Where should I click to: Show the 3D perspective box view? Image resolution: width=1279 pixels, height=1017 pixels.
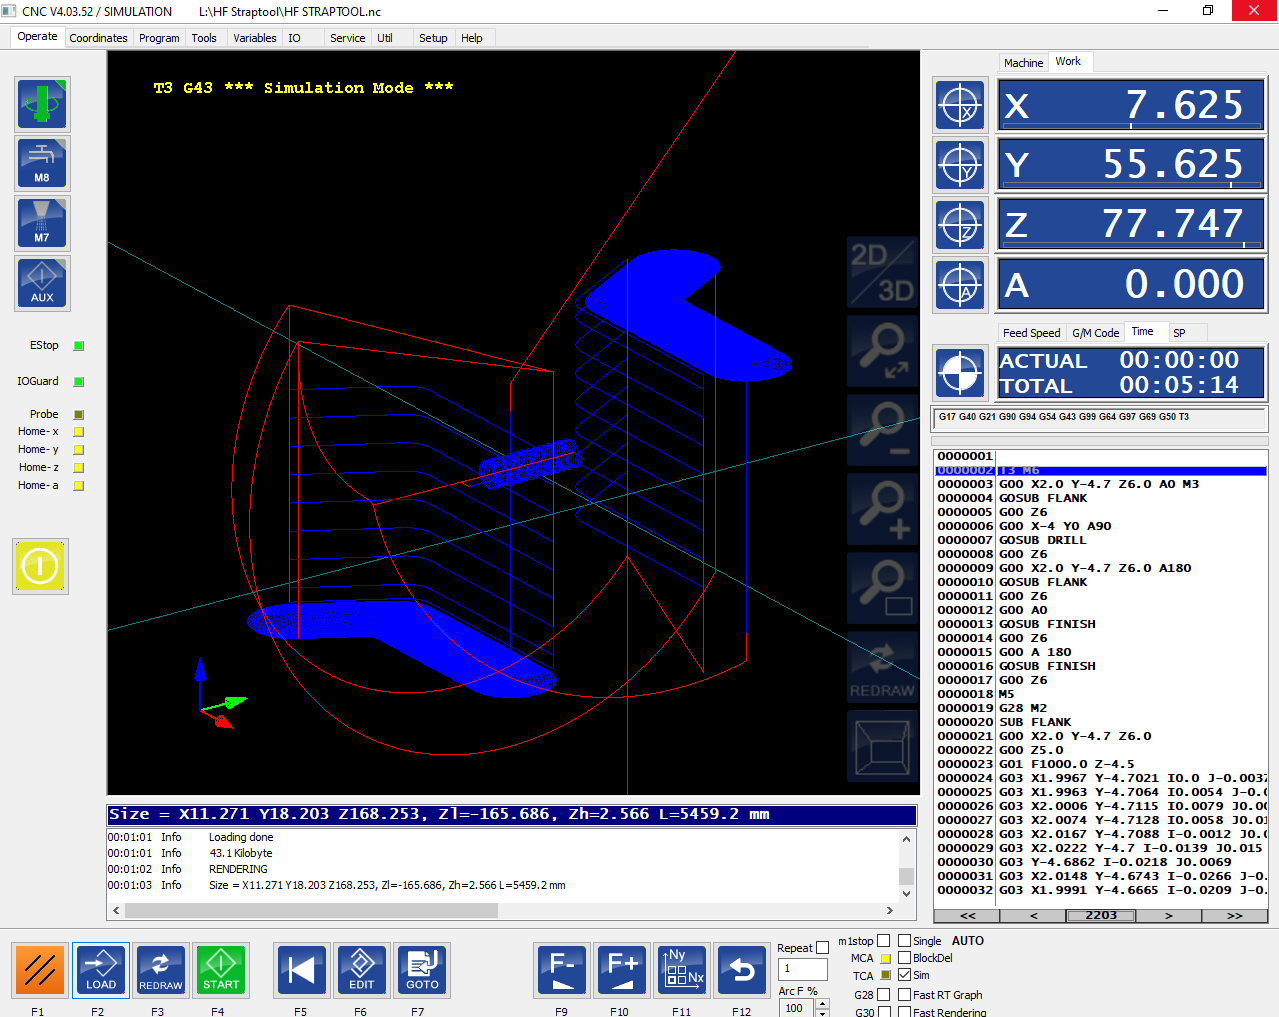882,746
